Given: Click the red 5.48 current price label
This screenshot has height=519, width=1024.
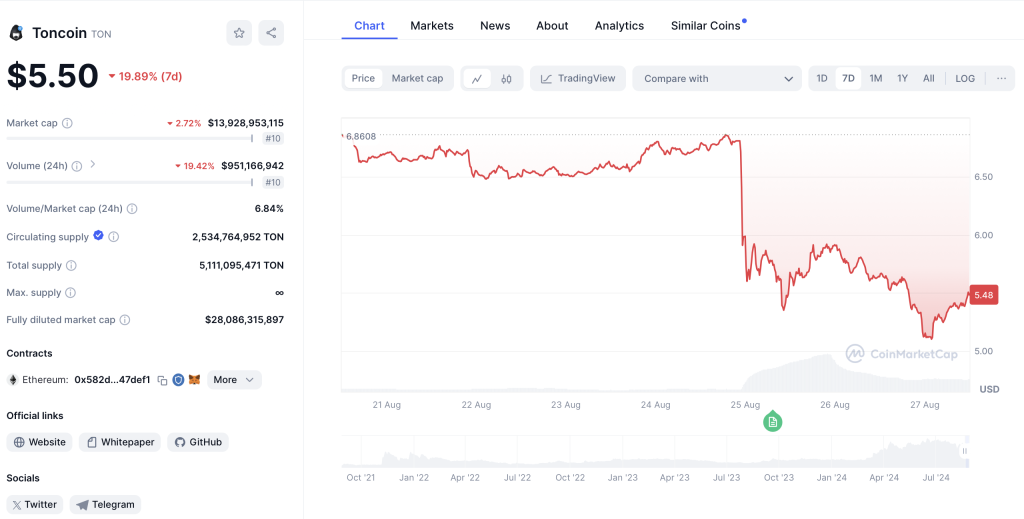Looking at the screenshot, I should [984, 295].
